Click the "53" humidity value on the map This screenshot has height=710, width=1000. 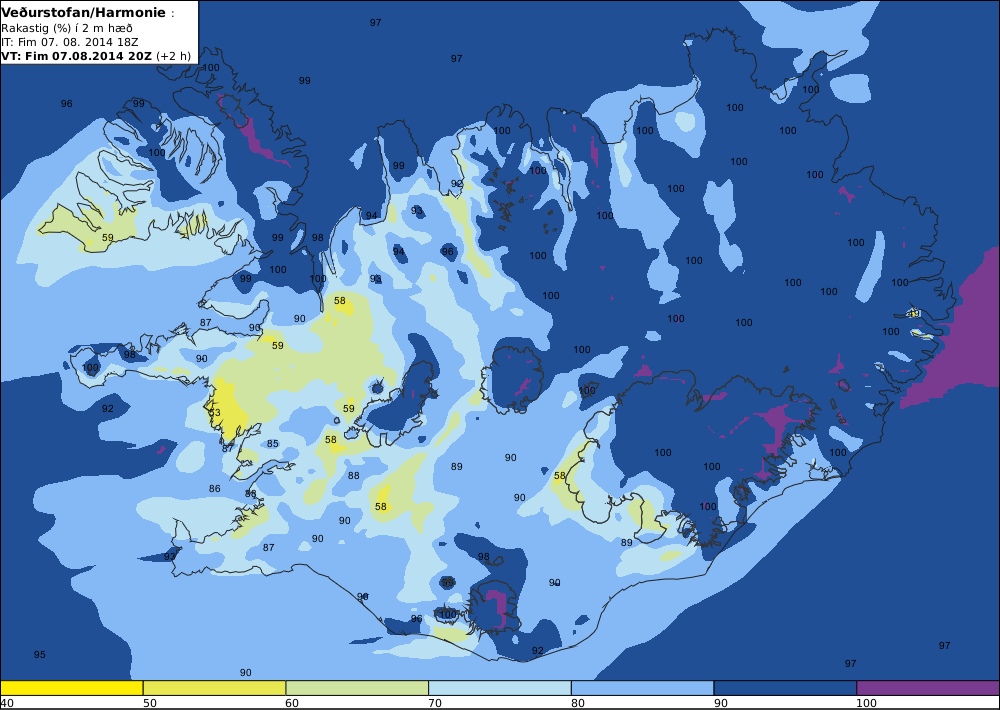pos(214,413)
